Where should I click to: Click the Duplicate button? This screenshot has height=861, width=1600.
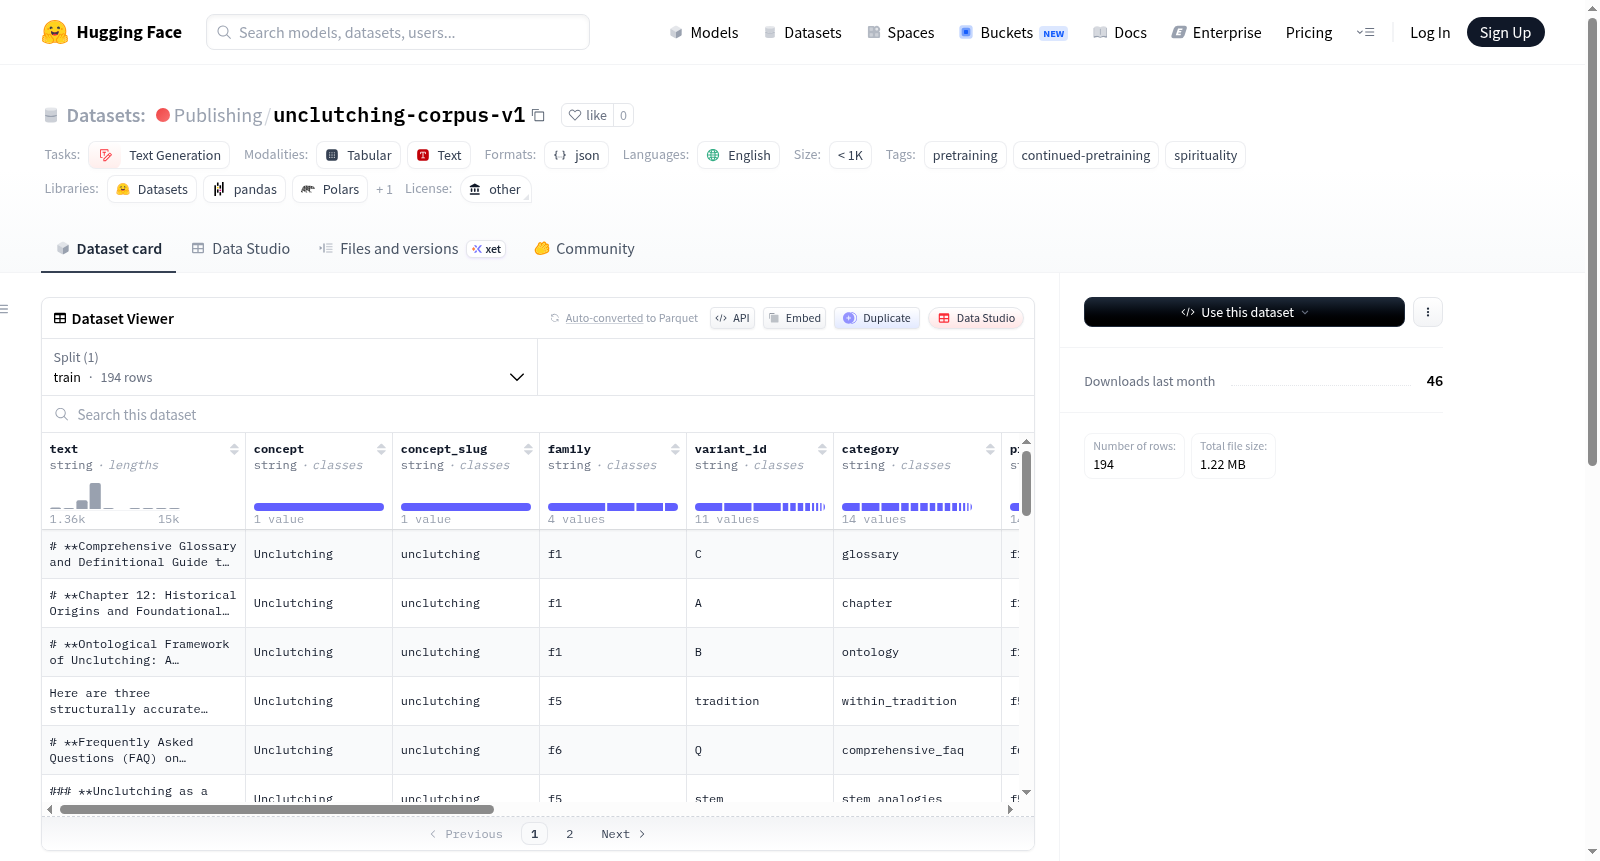pyautogui.click(x=877, y=318)
